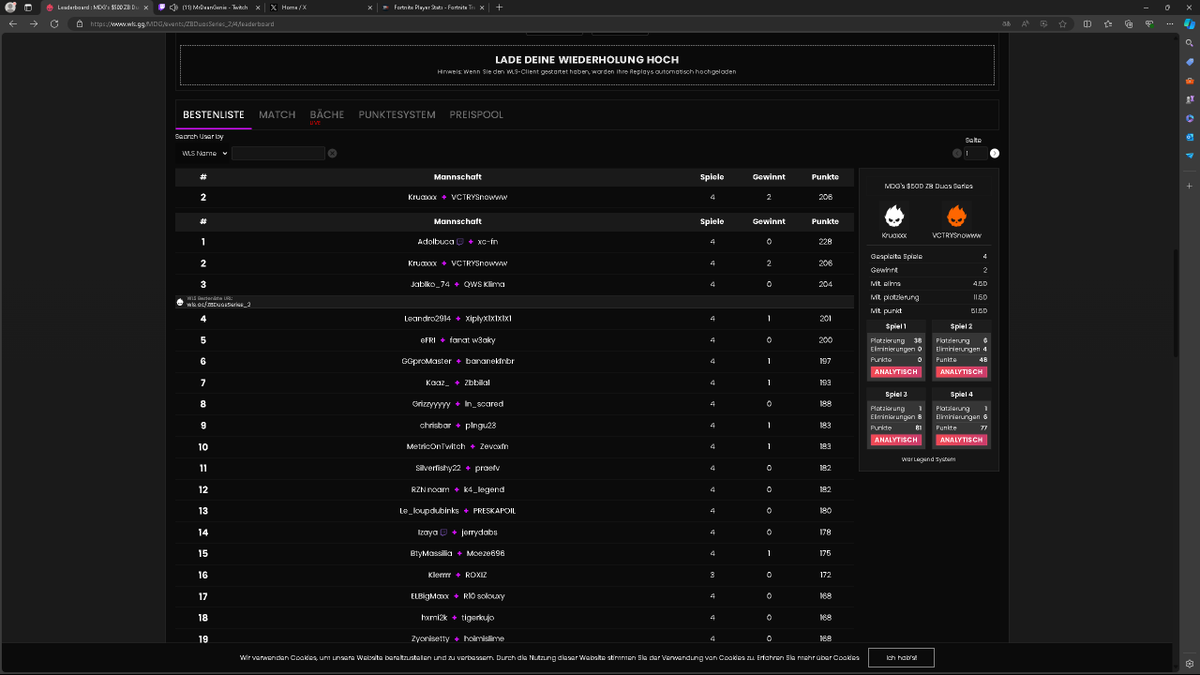
Task: Switch to the Home / X tab
Action: (x=320, y=7)
